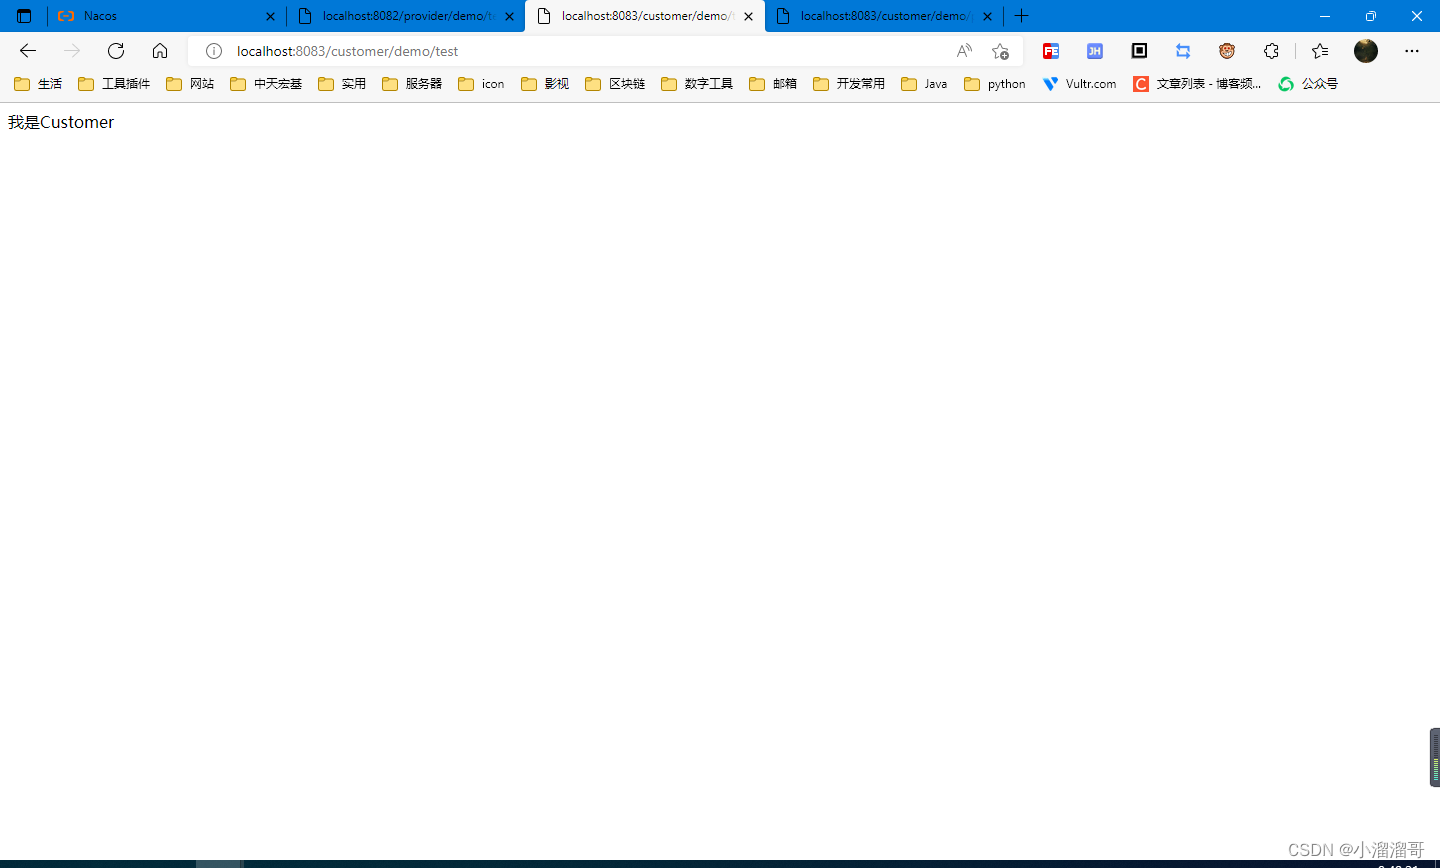1440x868 pixels.
Task: Open the 开发常用 bookmarks folder
Action: 849,84
